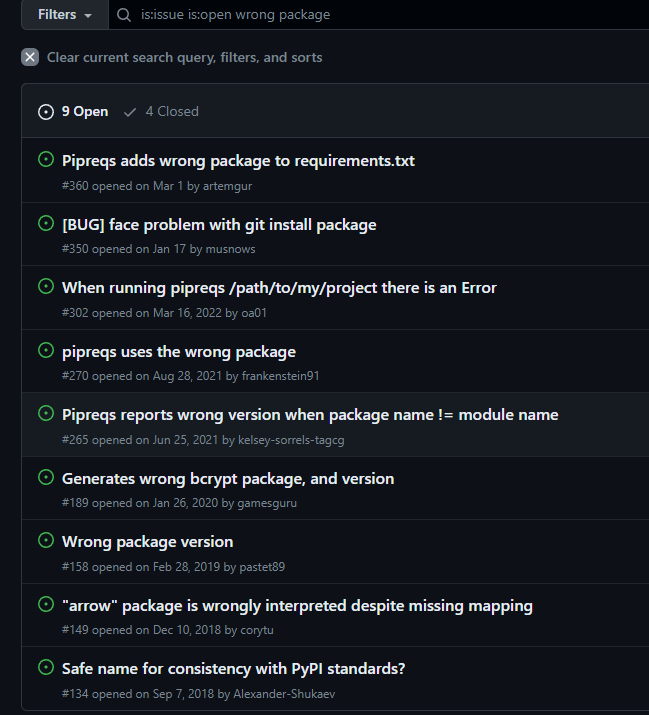Switch to the 4 Closed issues
Screen dimensions: 649x715
[x=161, y=112]
